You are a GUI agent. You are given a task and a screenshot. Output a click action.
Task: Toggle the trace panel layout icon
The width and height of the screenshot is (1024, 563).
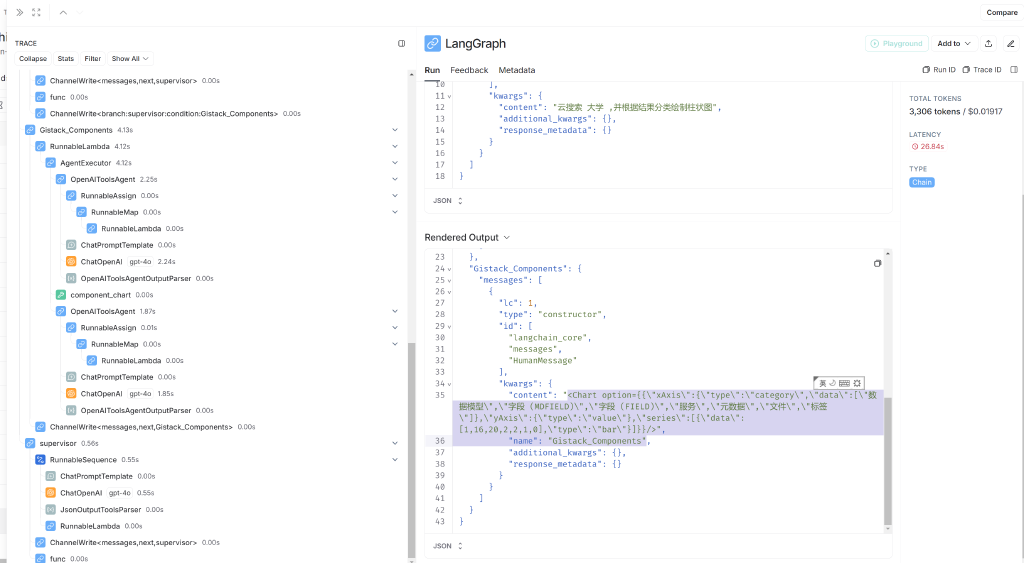(x=401, y=44)
